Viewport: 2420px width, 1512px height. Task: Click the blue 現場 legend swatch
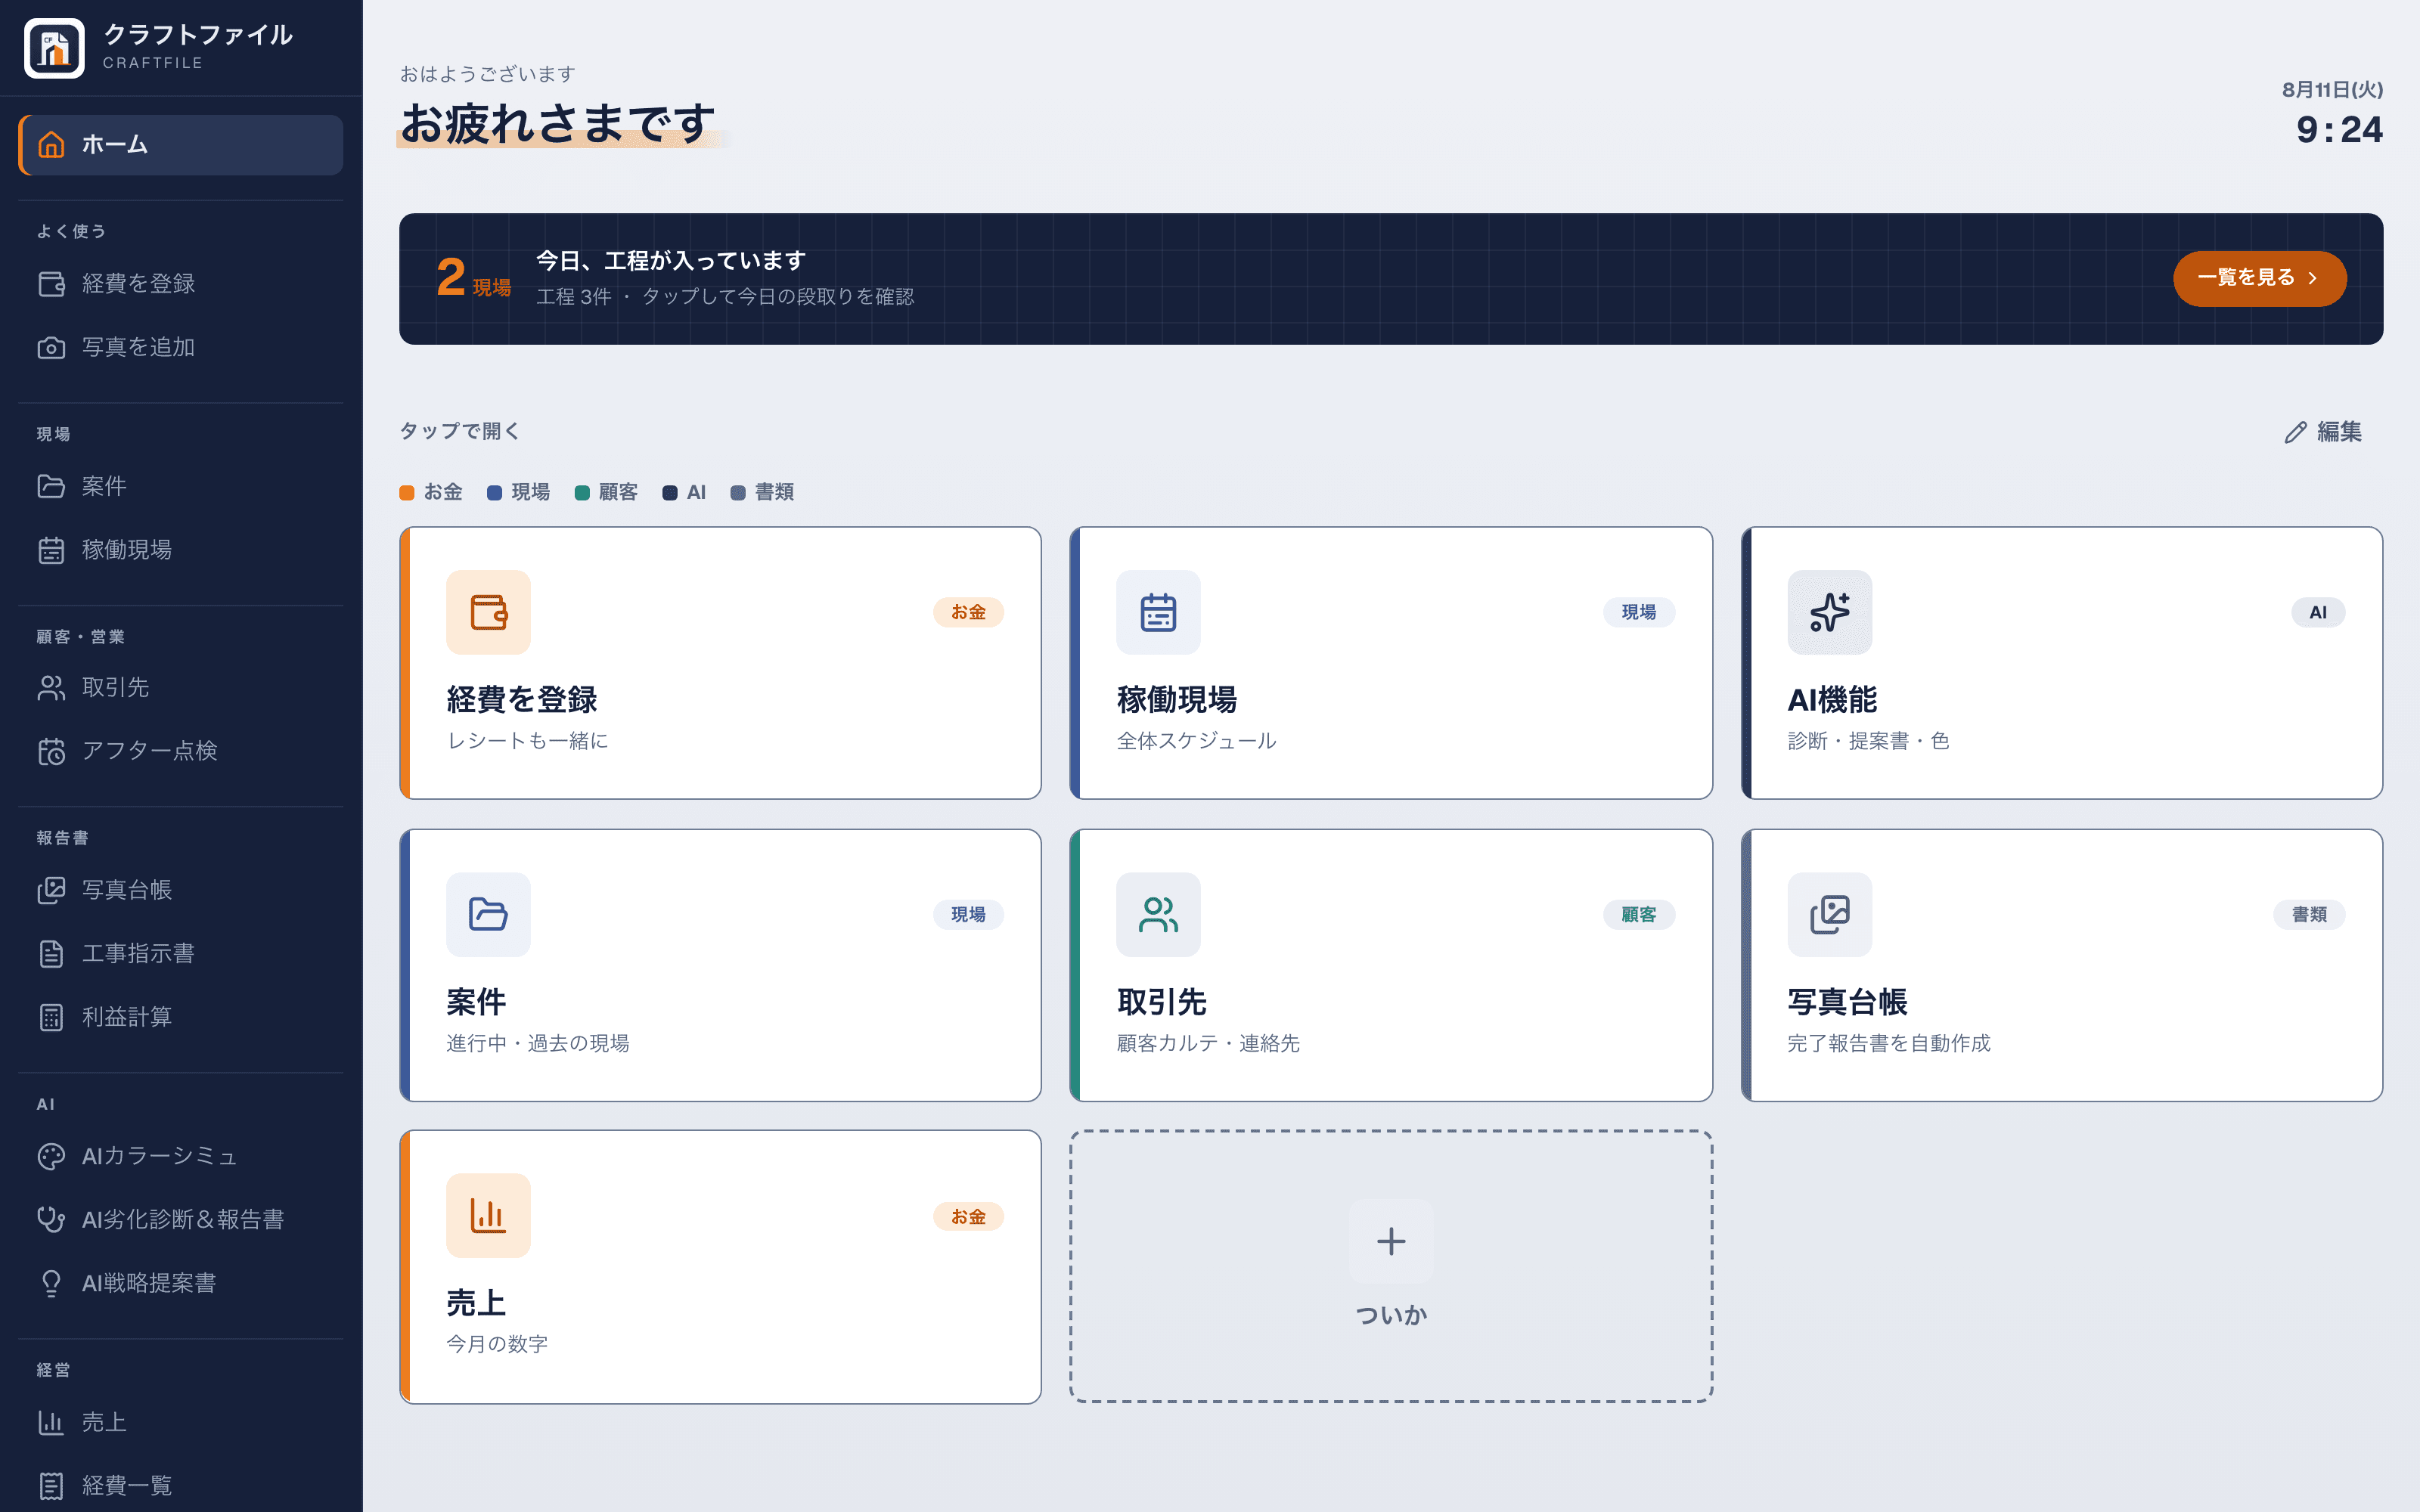tap(494, 492)
